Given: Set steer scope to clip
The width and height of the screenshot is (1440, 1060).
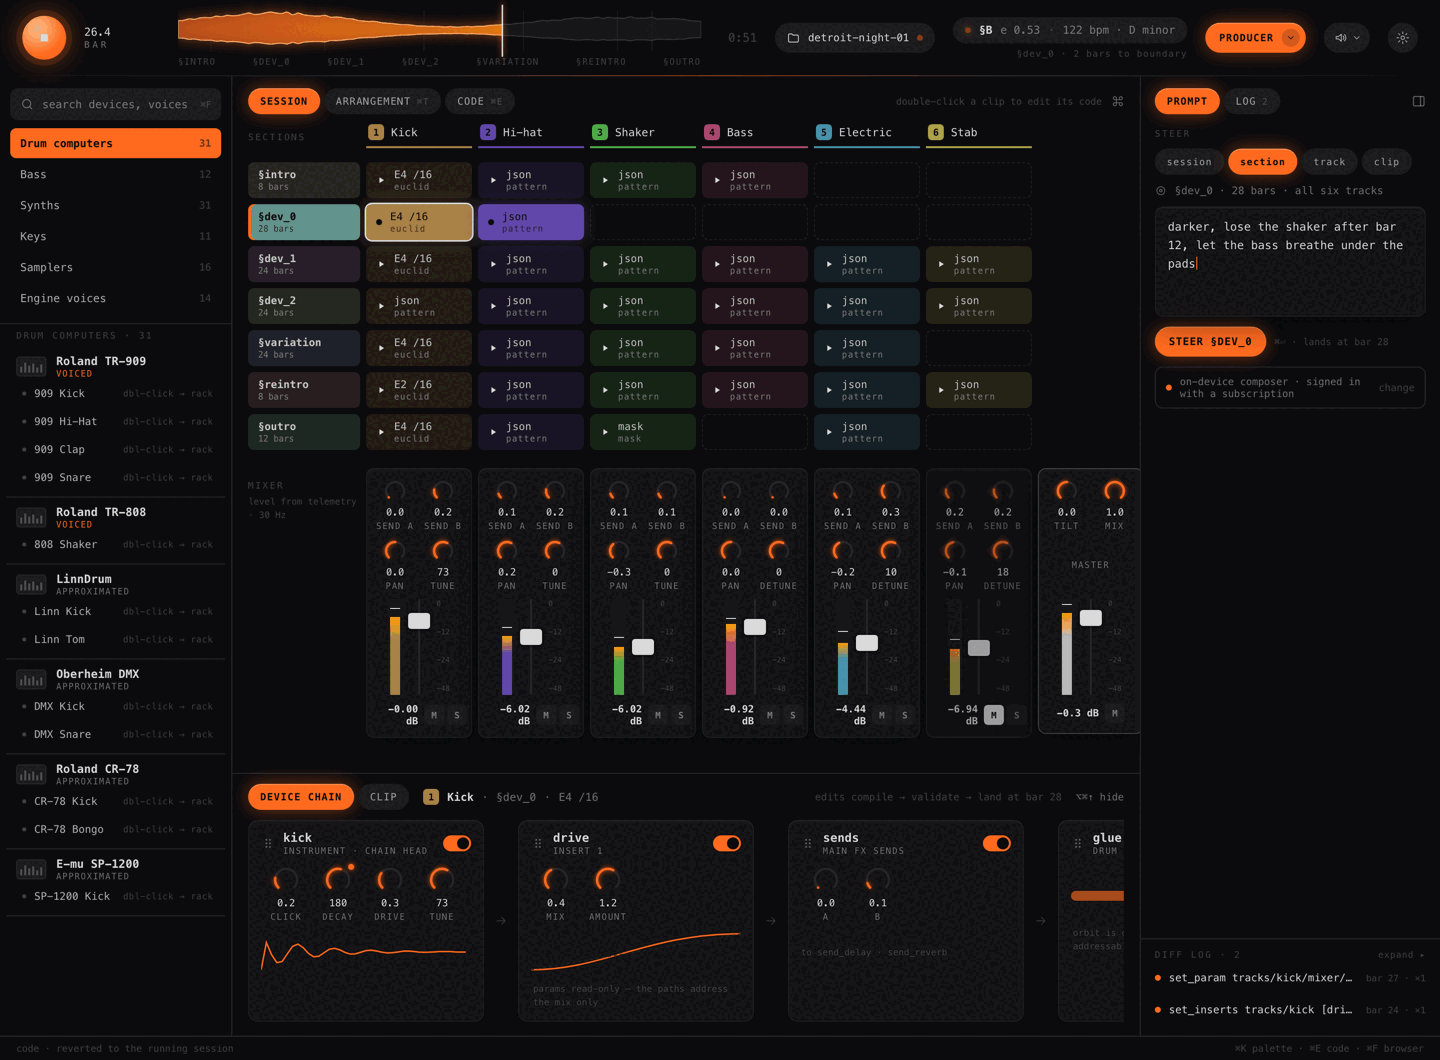Looking at the screenshot, I should click(x=1386, y=162).
